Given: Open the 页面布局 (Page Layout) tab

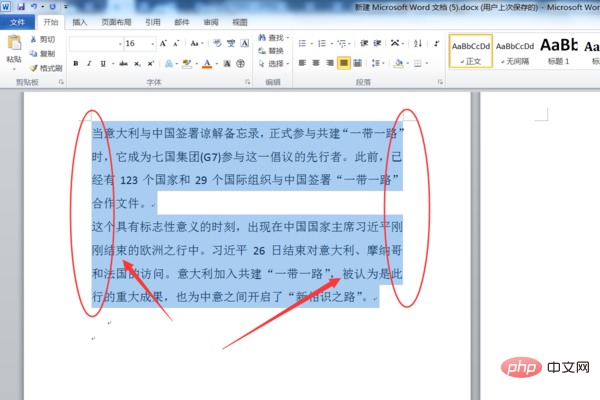Looking at the screenshot, I should pyautogui.click(x=116, y=20).
